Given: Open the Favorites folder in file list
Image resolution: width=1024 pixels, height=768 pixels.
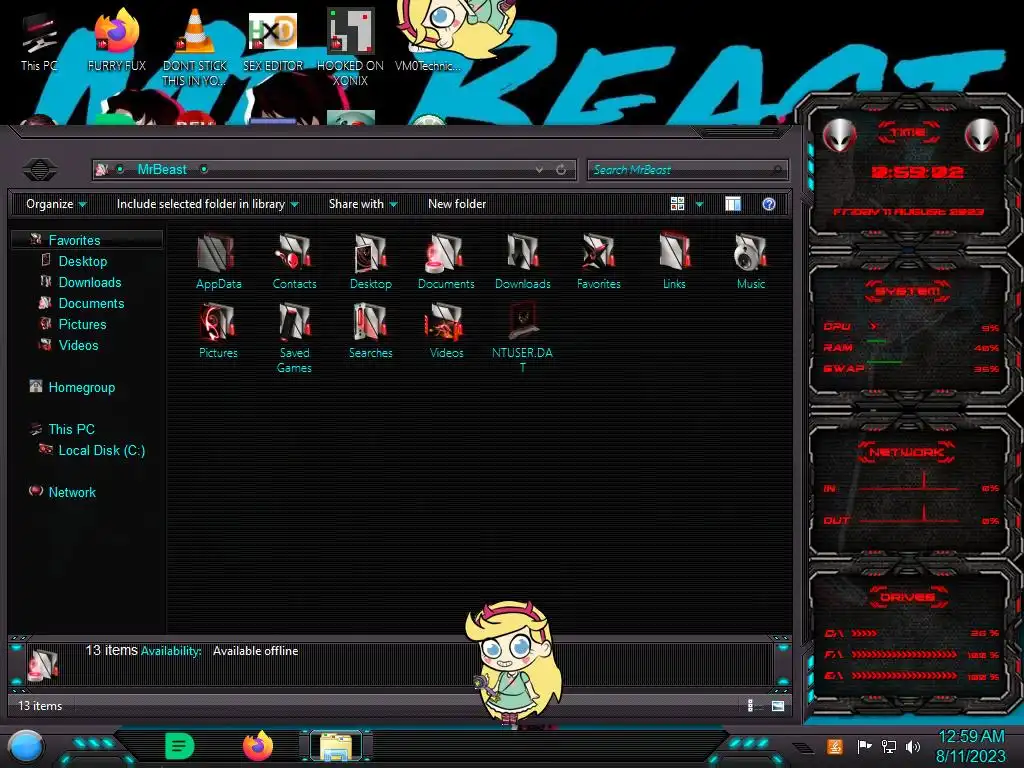Looking at the screenshot, I should pyautogui.click(x=598, y=262).
